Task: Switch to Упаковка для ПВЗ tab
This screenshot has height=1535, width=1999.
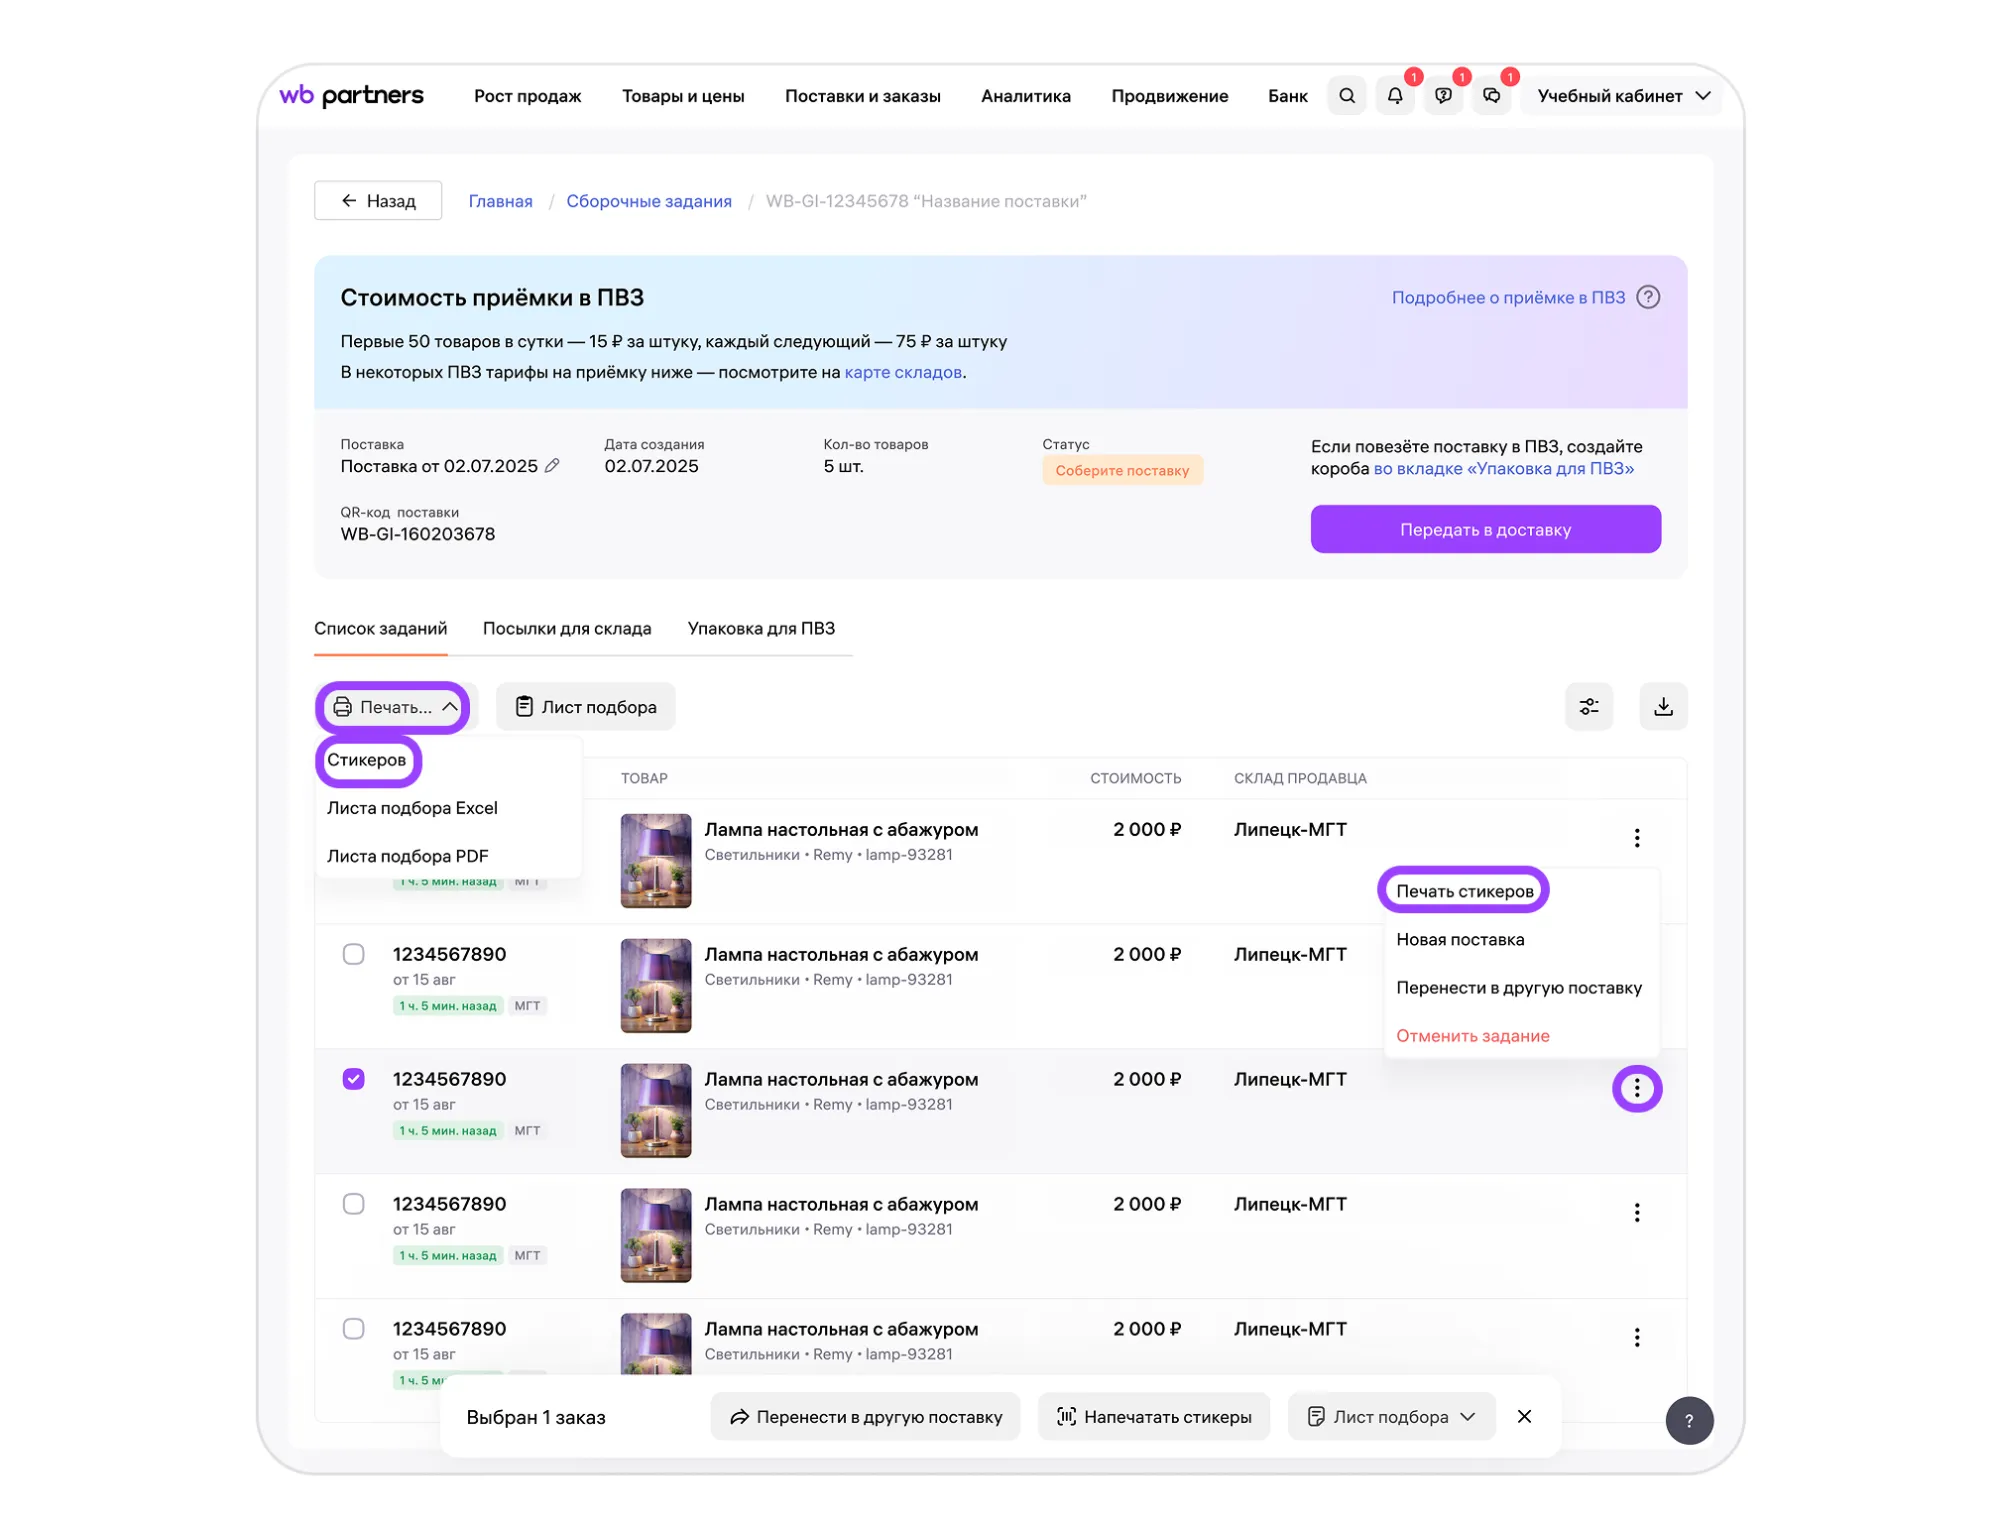Action: [761, 628]
